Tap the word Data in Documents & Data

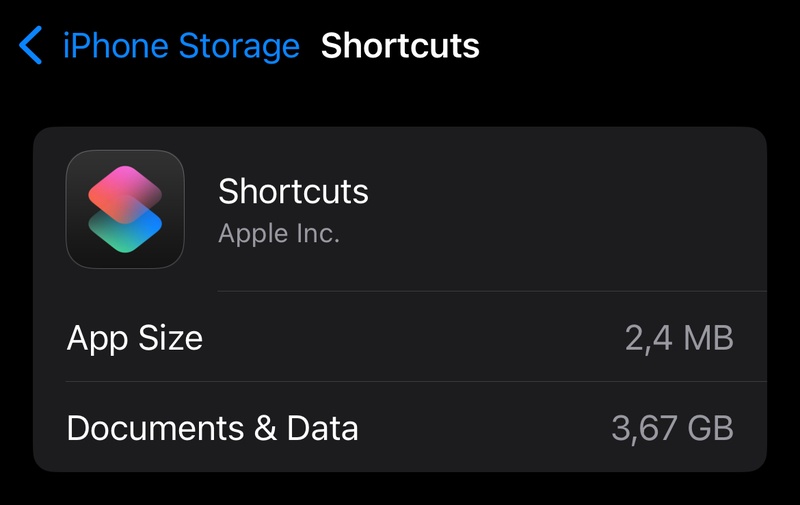tap(322, 427)
